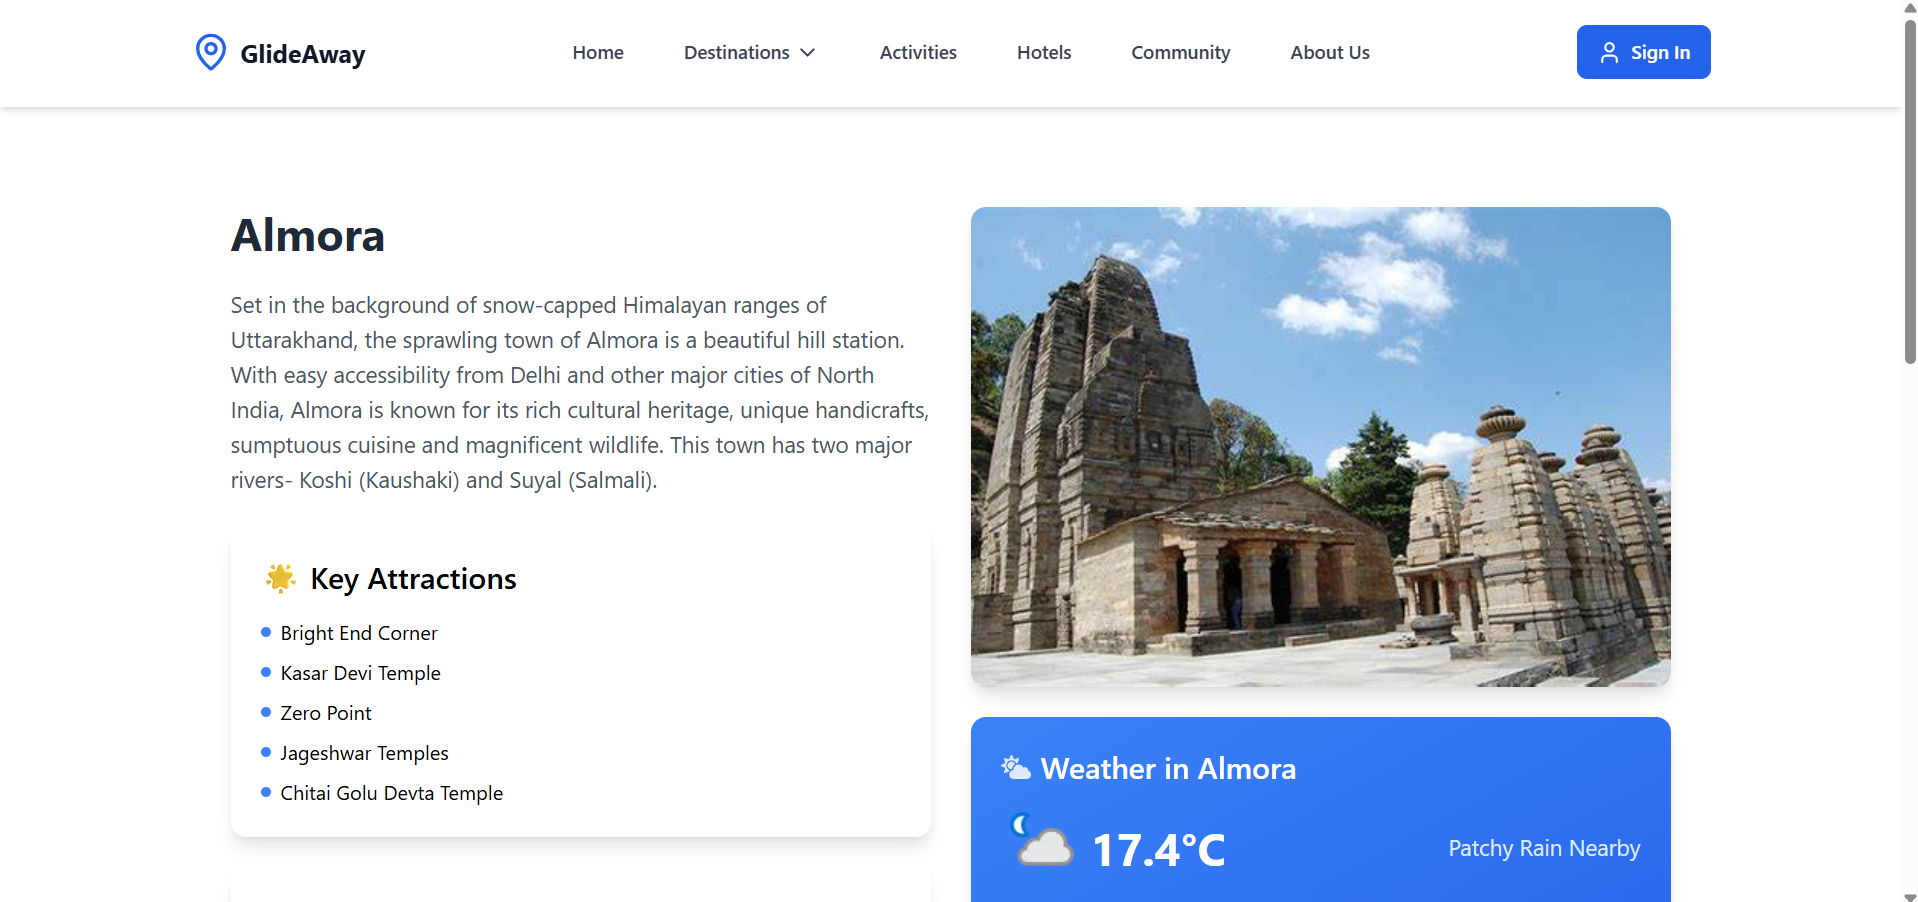Click the Weather in Almora title
Viewport: 1918px width, 902px height.
[1168, 769]
